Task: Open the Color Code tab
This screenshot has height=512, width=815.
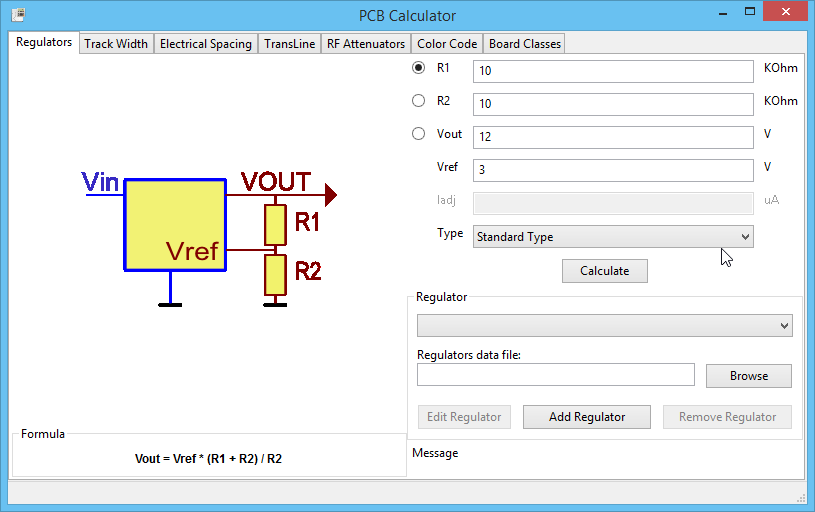Action: point(447,44)
